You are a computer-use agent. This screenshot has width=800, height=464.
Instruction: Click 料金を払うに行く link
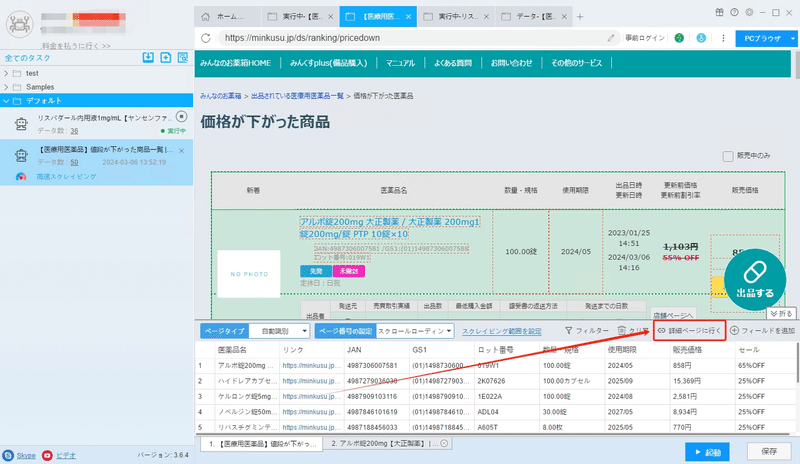76,46
